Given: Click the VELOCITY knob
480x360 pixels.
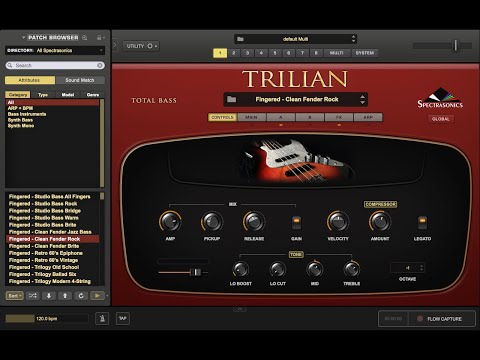Looking at the screenshot, I should pos(338,221).
